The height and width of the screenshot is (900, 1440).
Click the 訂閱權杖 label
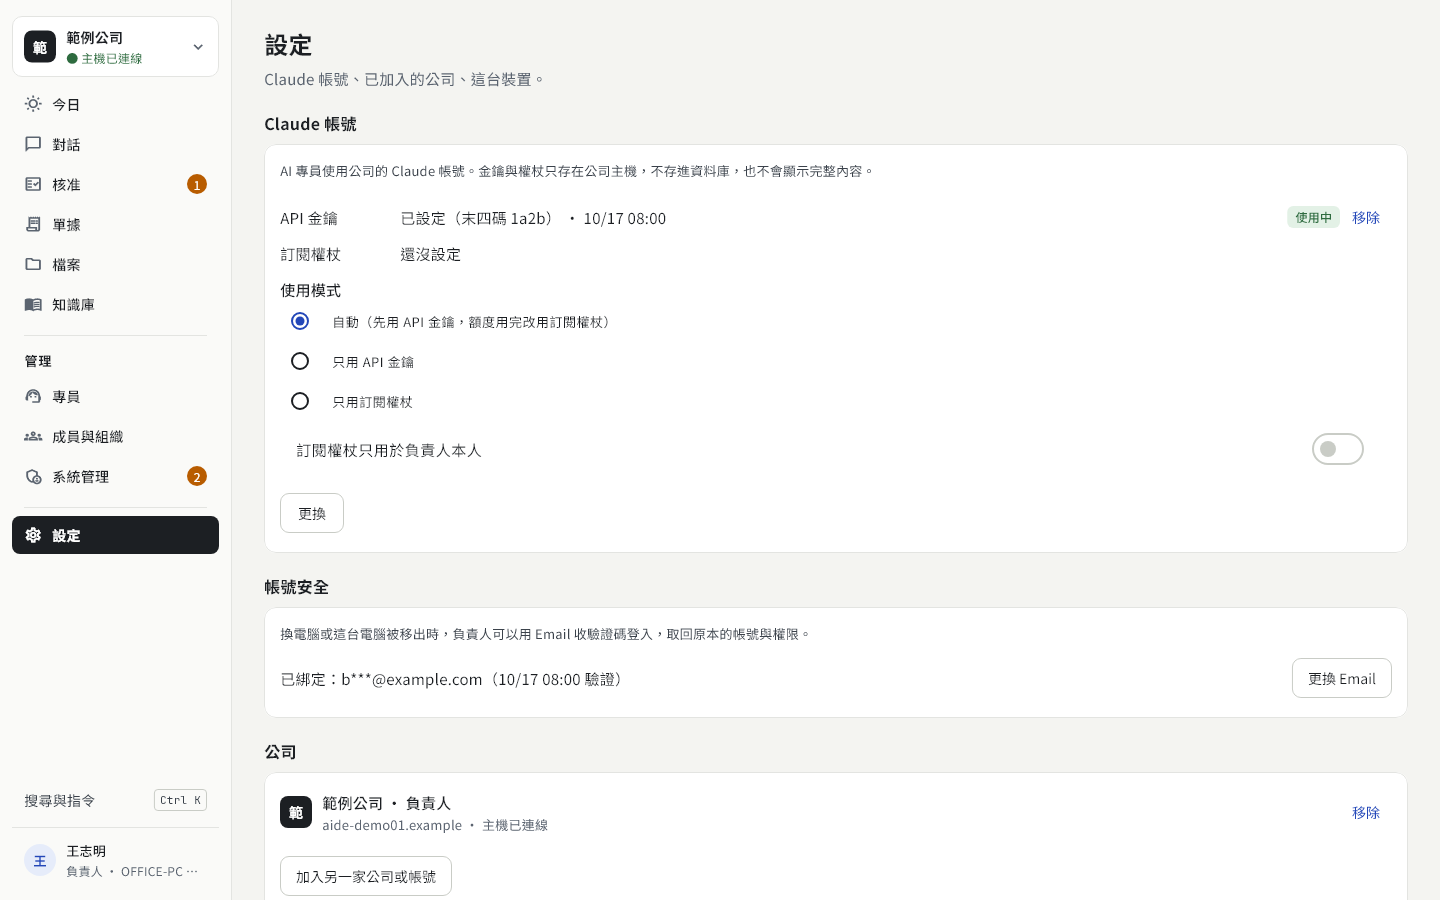[311, 254]
